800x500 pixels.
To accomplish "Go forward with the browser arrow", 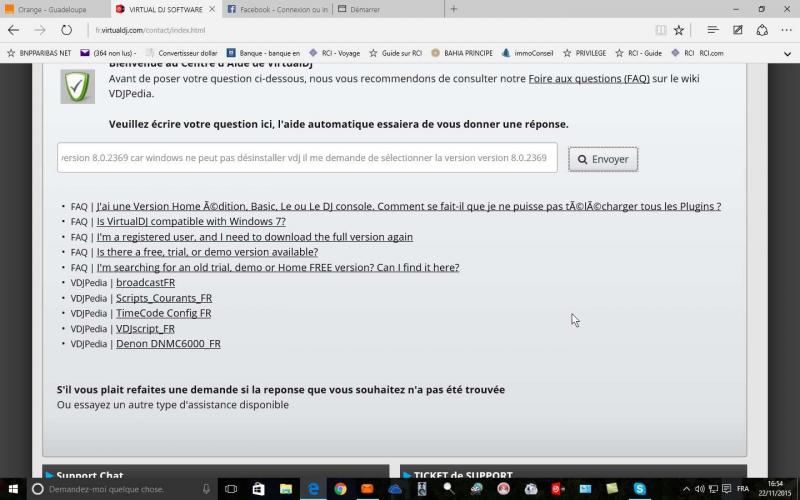I will tap(40, 30).
